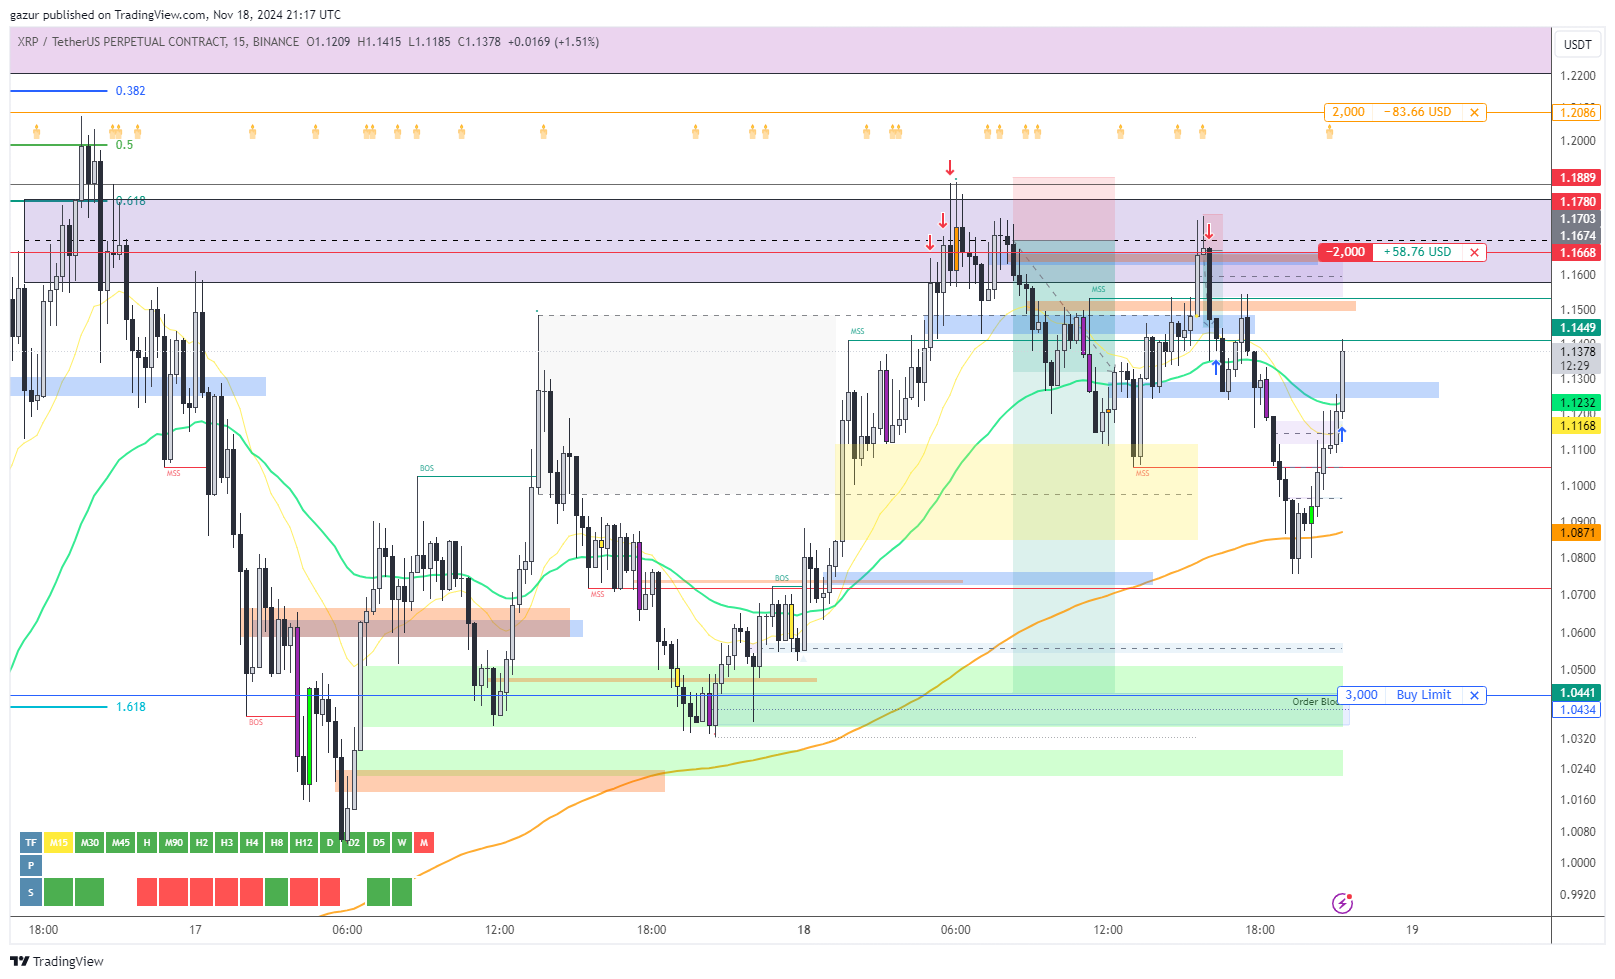Click the red 1.1668 position price label

click(1577, 253)
